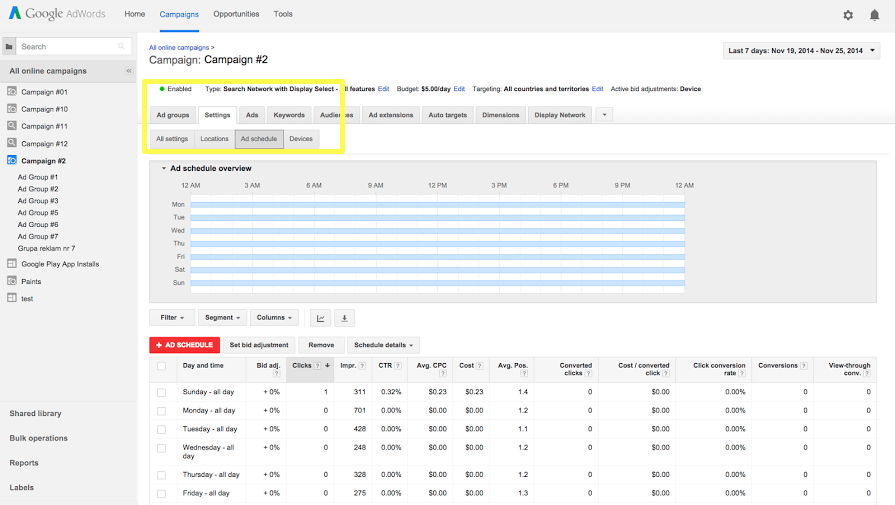Screen dimensions: 895x505
Task: Open the settings gear icon
Action: point(848,15)
